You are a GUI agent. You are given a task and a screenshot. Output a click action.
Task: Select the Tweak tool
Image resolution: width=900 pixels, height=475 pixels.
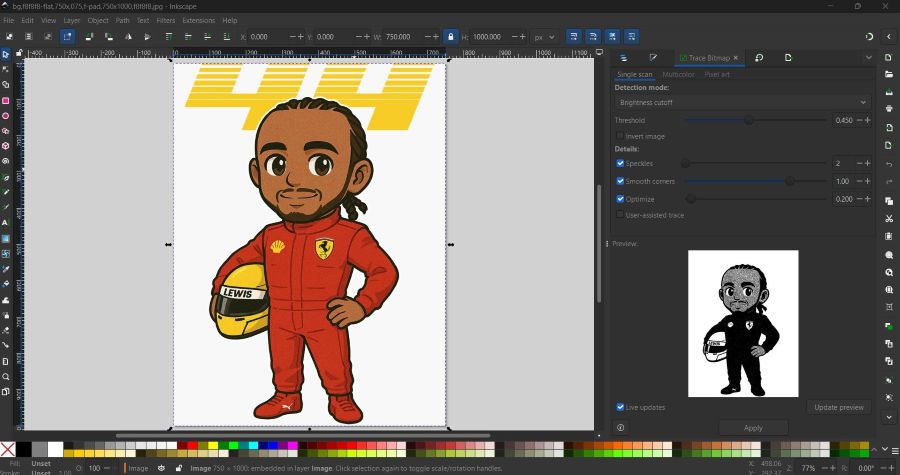coord(6,299)
